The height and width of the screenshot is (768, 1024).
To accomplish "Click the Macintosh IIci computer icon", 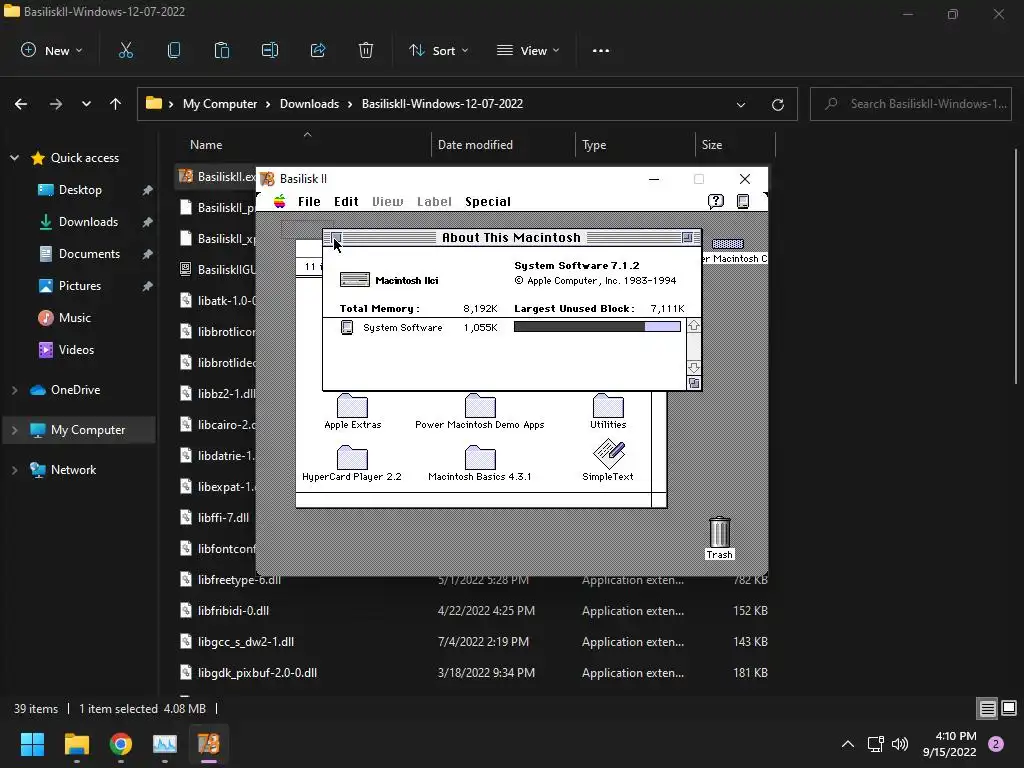I will tap(355, 280).
